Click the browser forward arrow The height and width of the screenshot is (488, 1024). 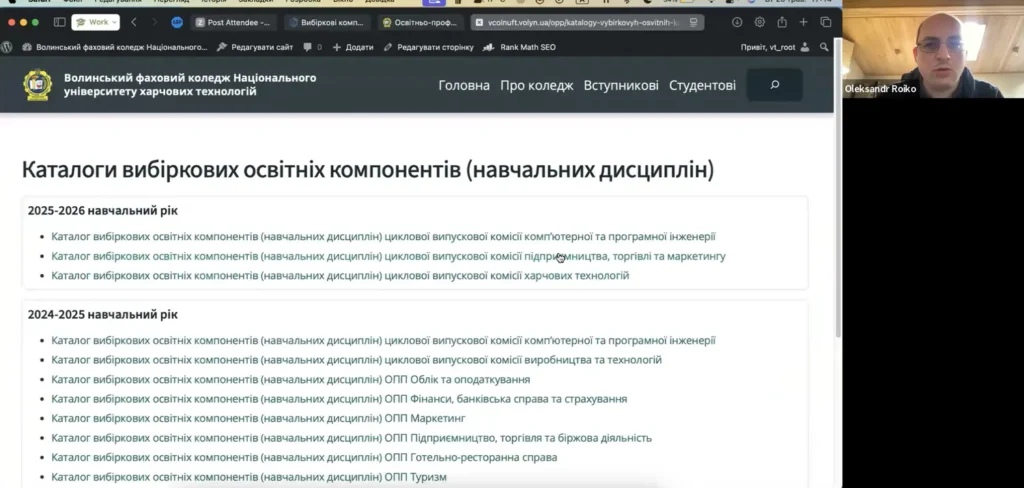[155, 22]
